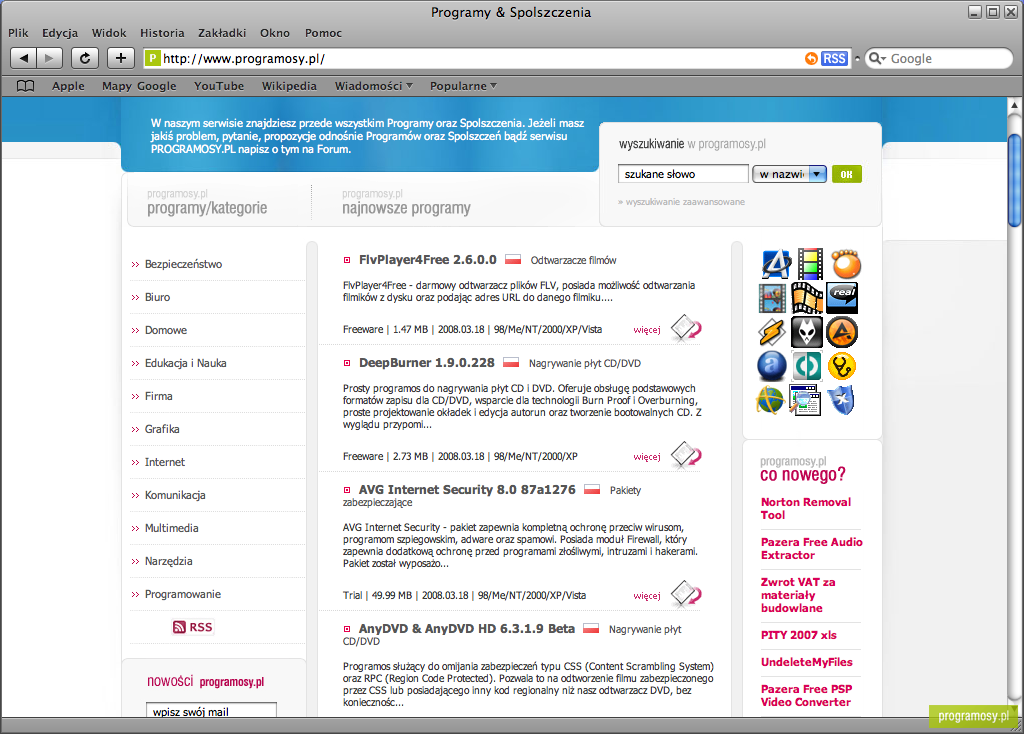Viewport: 1024px width, 734px height.
Task: Open the Edycja menu
Action: click(x=60, y=33)
